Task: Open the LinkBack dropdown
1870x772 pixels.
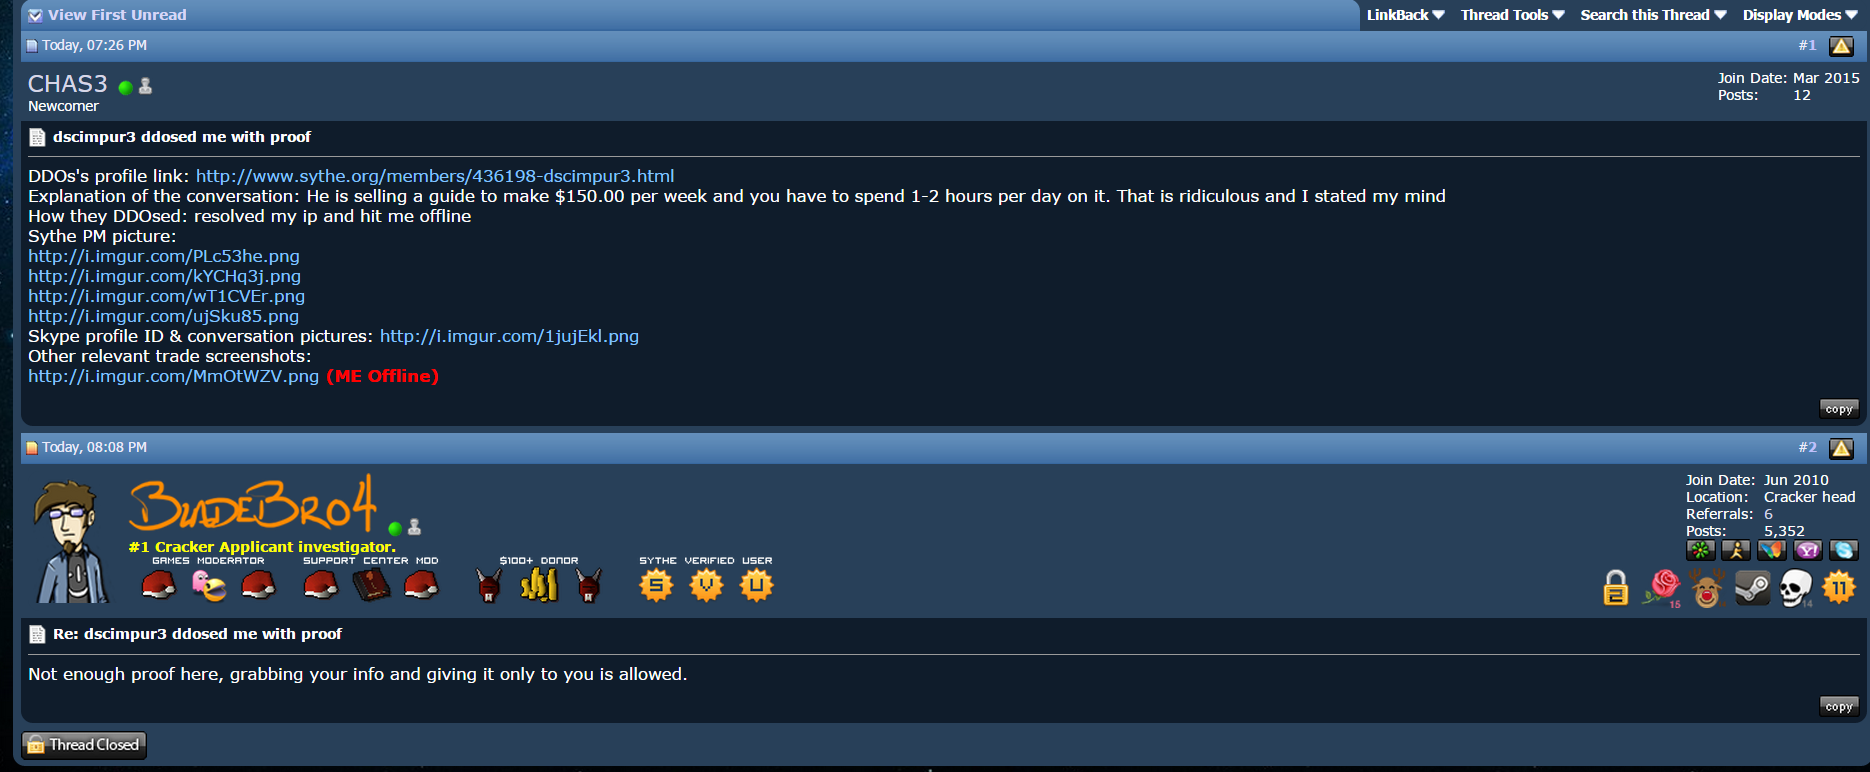Action: point(1405,15)
